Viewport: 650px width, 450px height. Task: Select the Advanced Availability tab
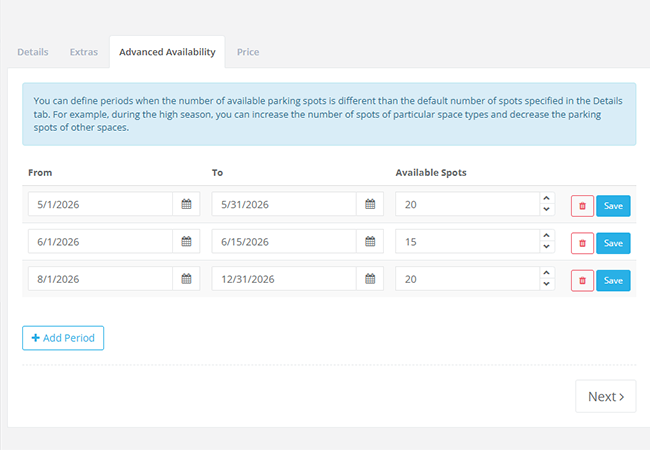point(167,52)
